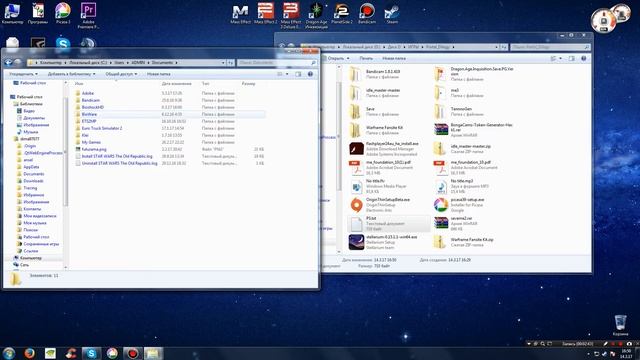640x360 pixels.
Task: Open view options dropdown in Documents window
Action: click(287, 74)
